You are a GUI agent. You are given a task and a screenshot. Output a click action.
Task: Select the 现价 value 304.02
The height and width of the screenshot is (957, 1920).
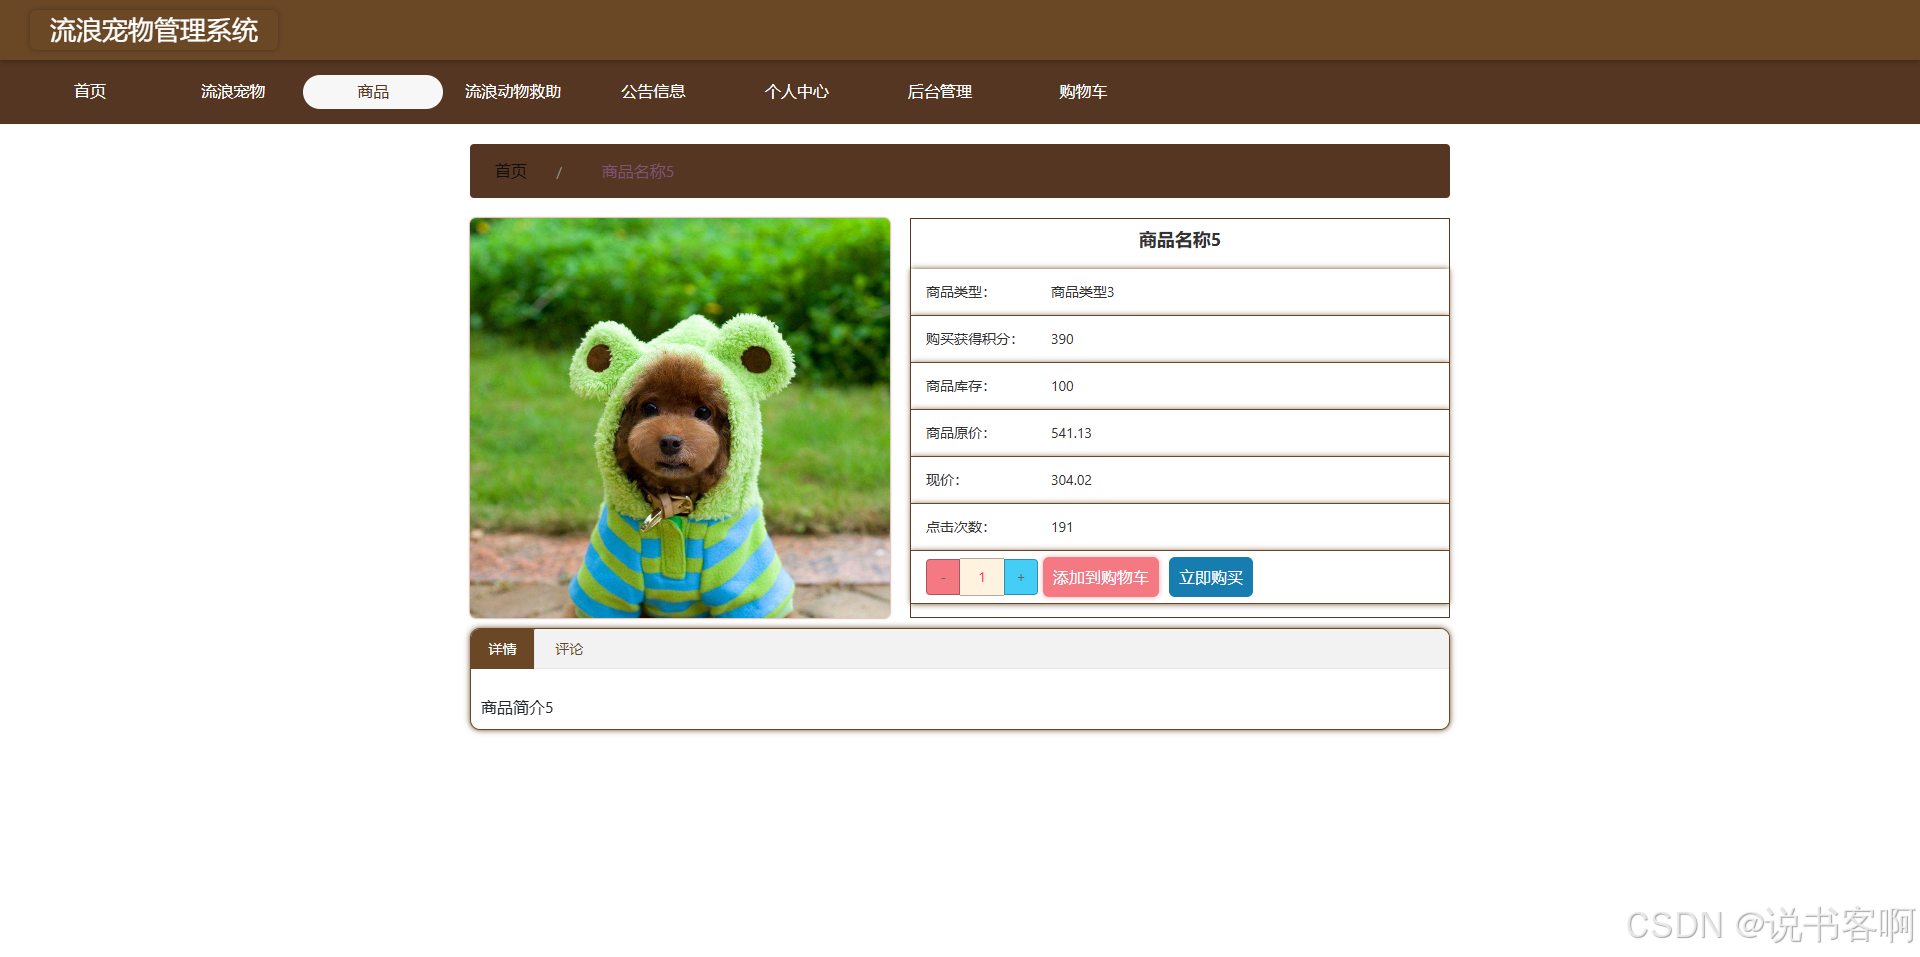[x=1071, y=480]
